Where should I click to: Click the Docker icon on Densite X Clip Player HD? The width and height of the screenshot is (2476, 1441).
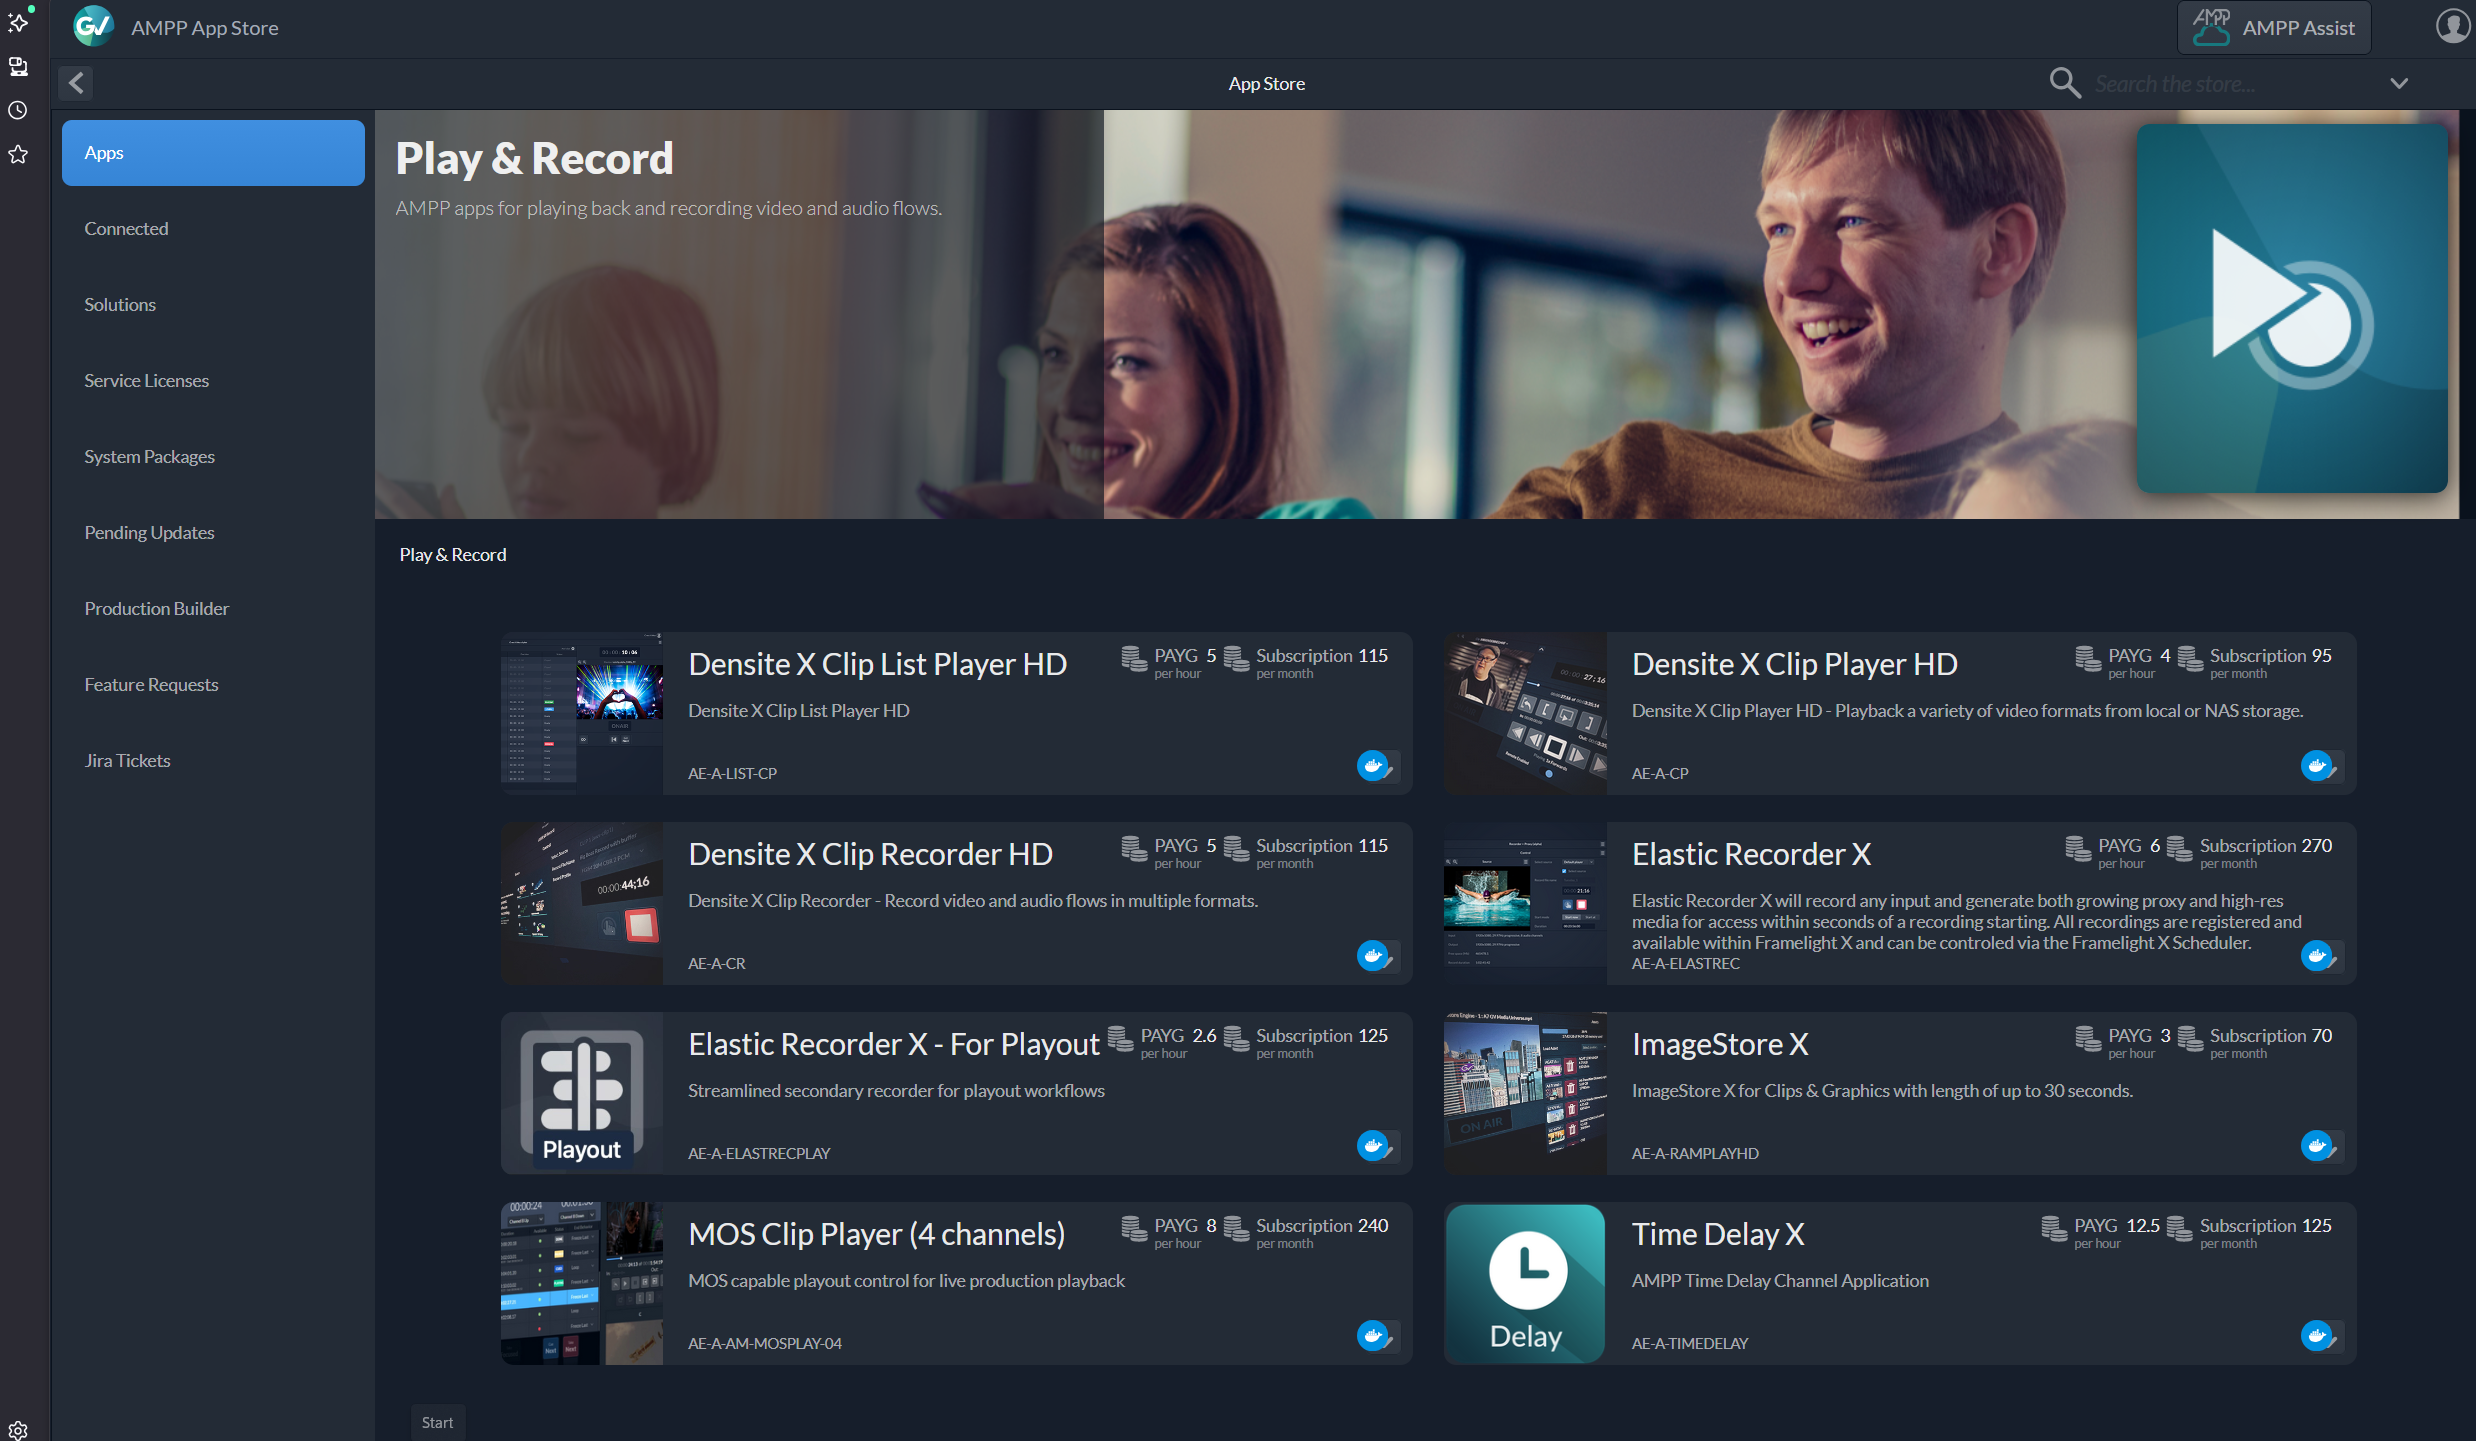(2316, 766)
